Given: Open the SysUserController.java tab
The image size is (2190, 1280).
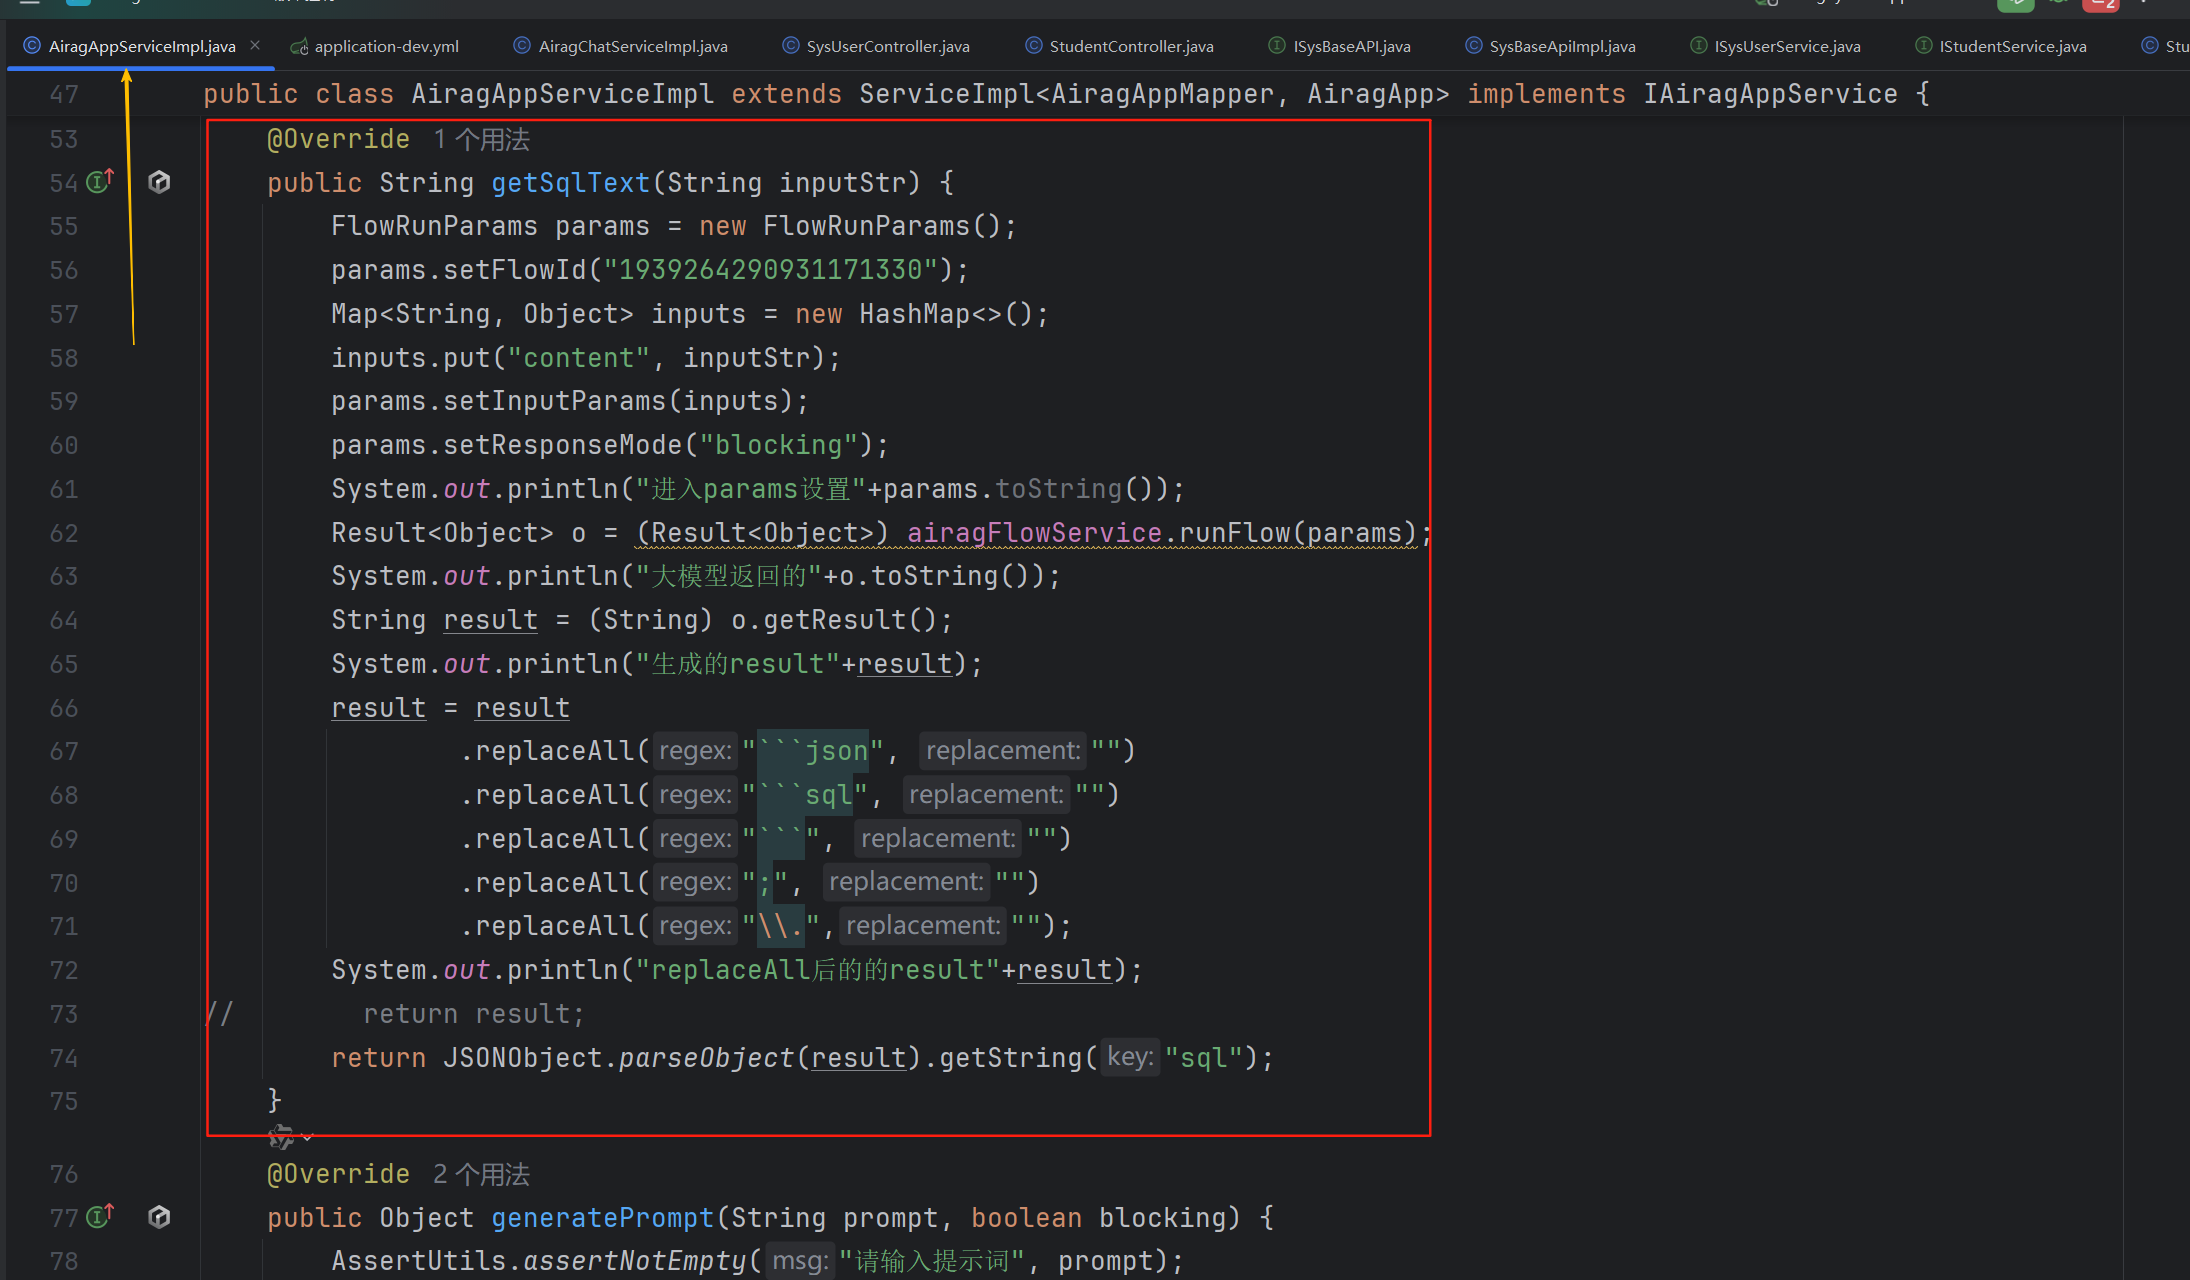Looking at the screenshot, I should click(x=876, y=46).
